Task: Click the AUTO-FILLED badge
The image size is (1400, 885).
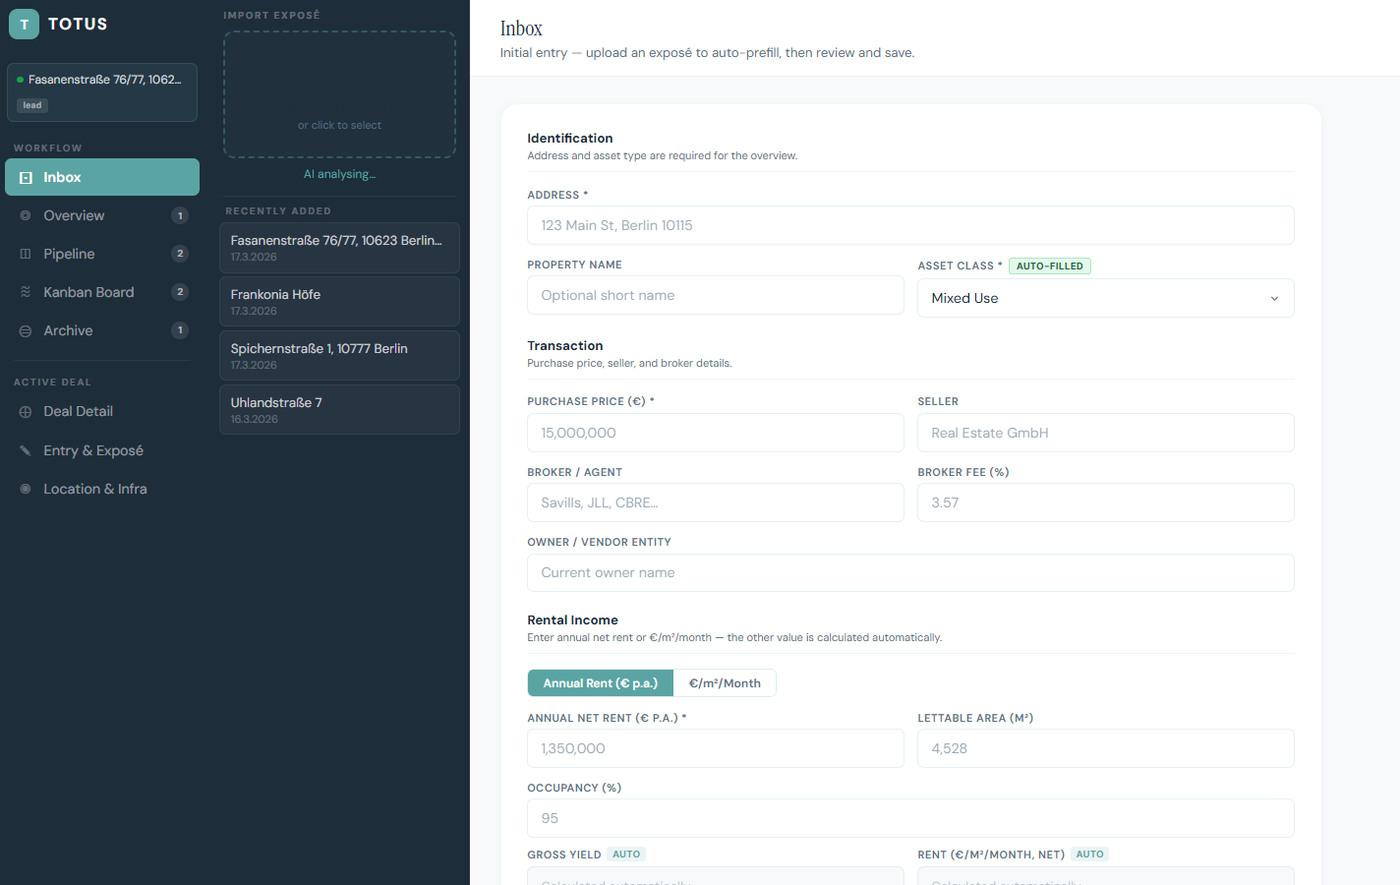Action: point(1050,266)
